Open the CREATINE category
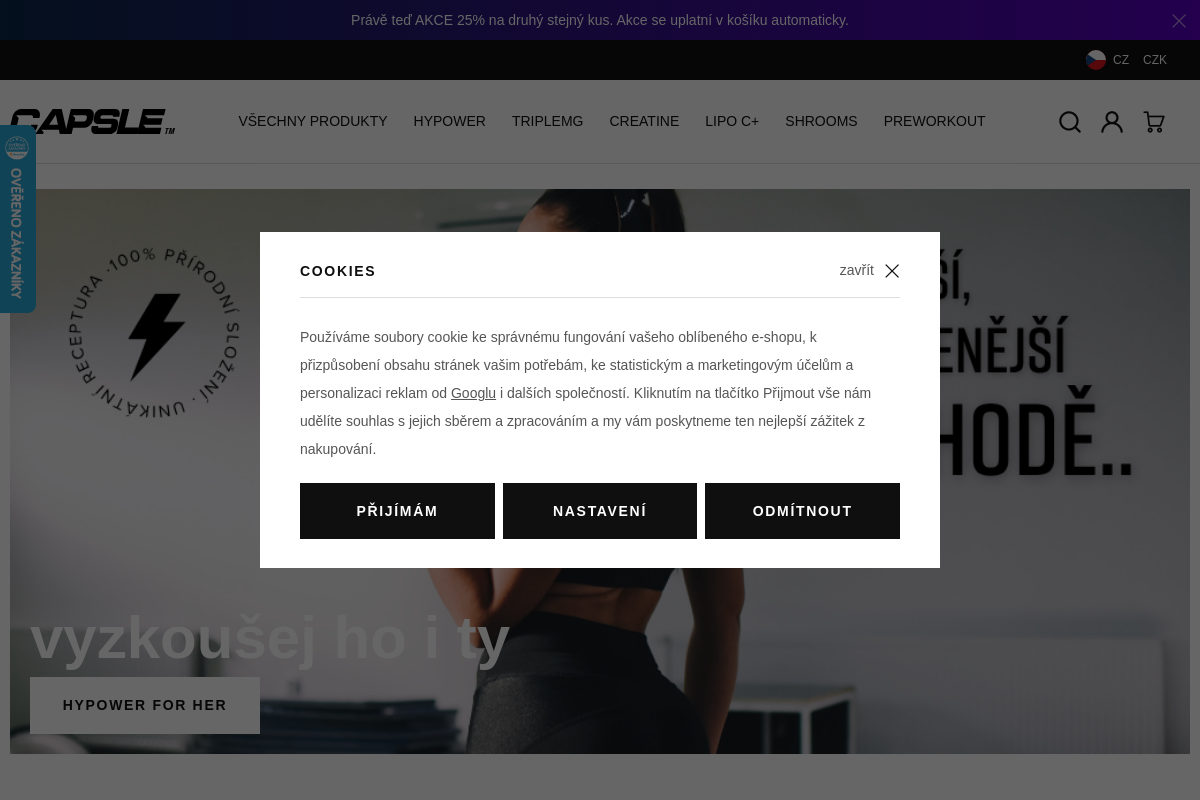 (x=644, y=121)
